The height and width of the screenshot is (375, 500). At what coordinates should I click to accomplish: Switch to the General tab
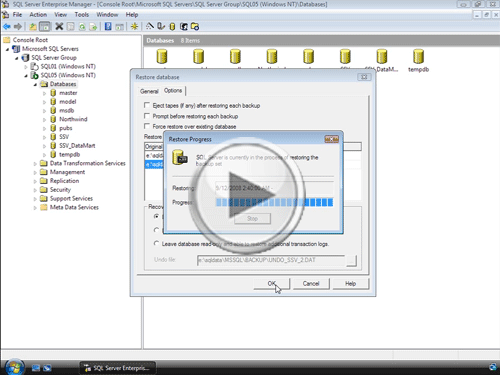pyautogui.click(x=149, y=91)
